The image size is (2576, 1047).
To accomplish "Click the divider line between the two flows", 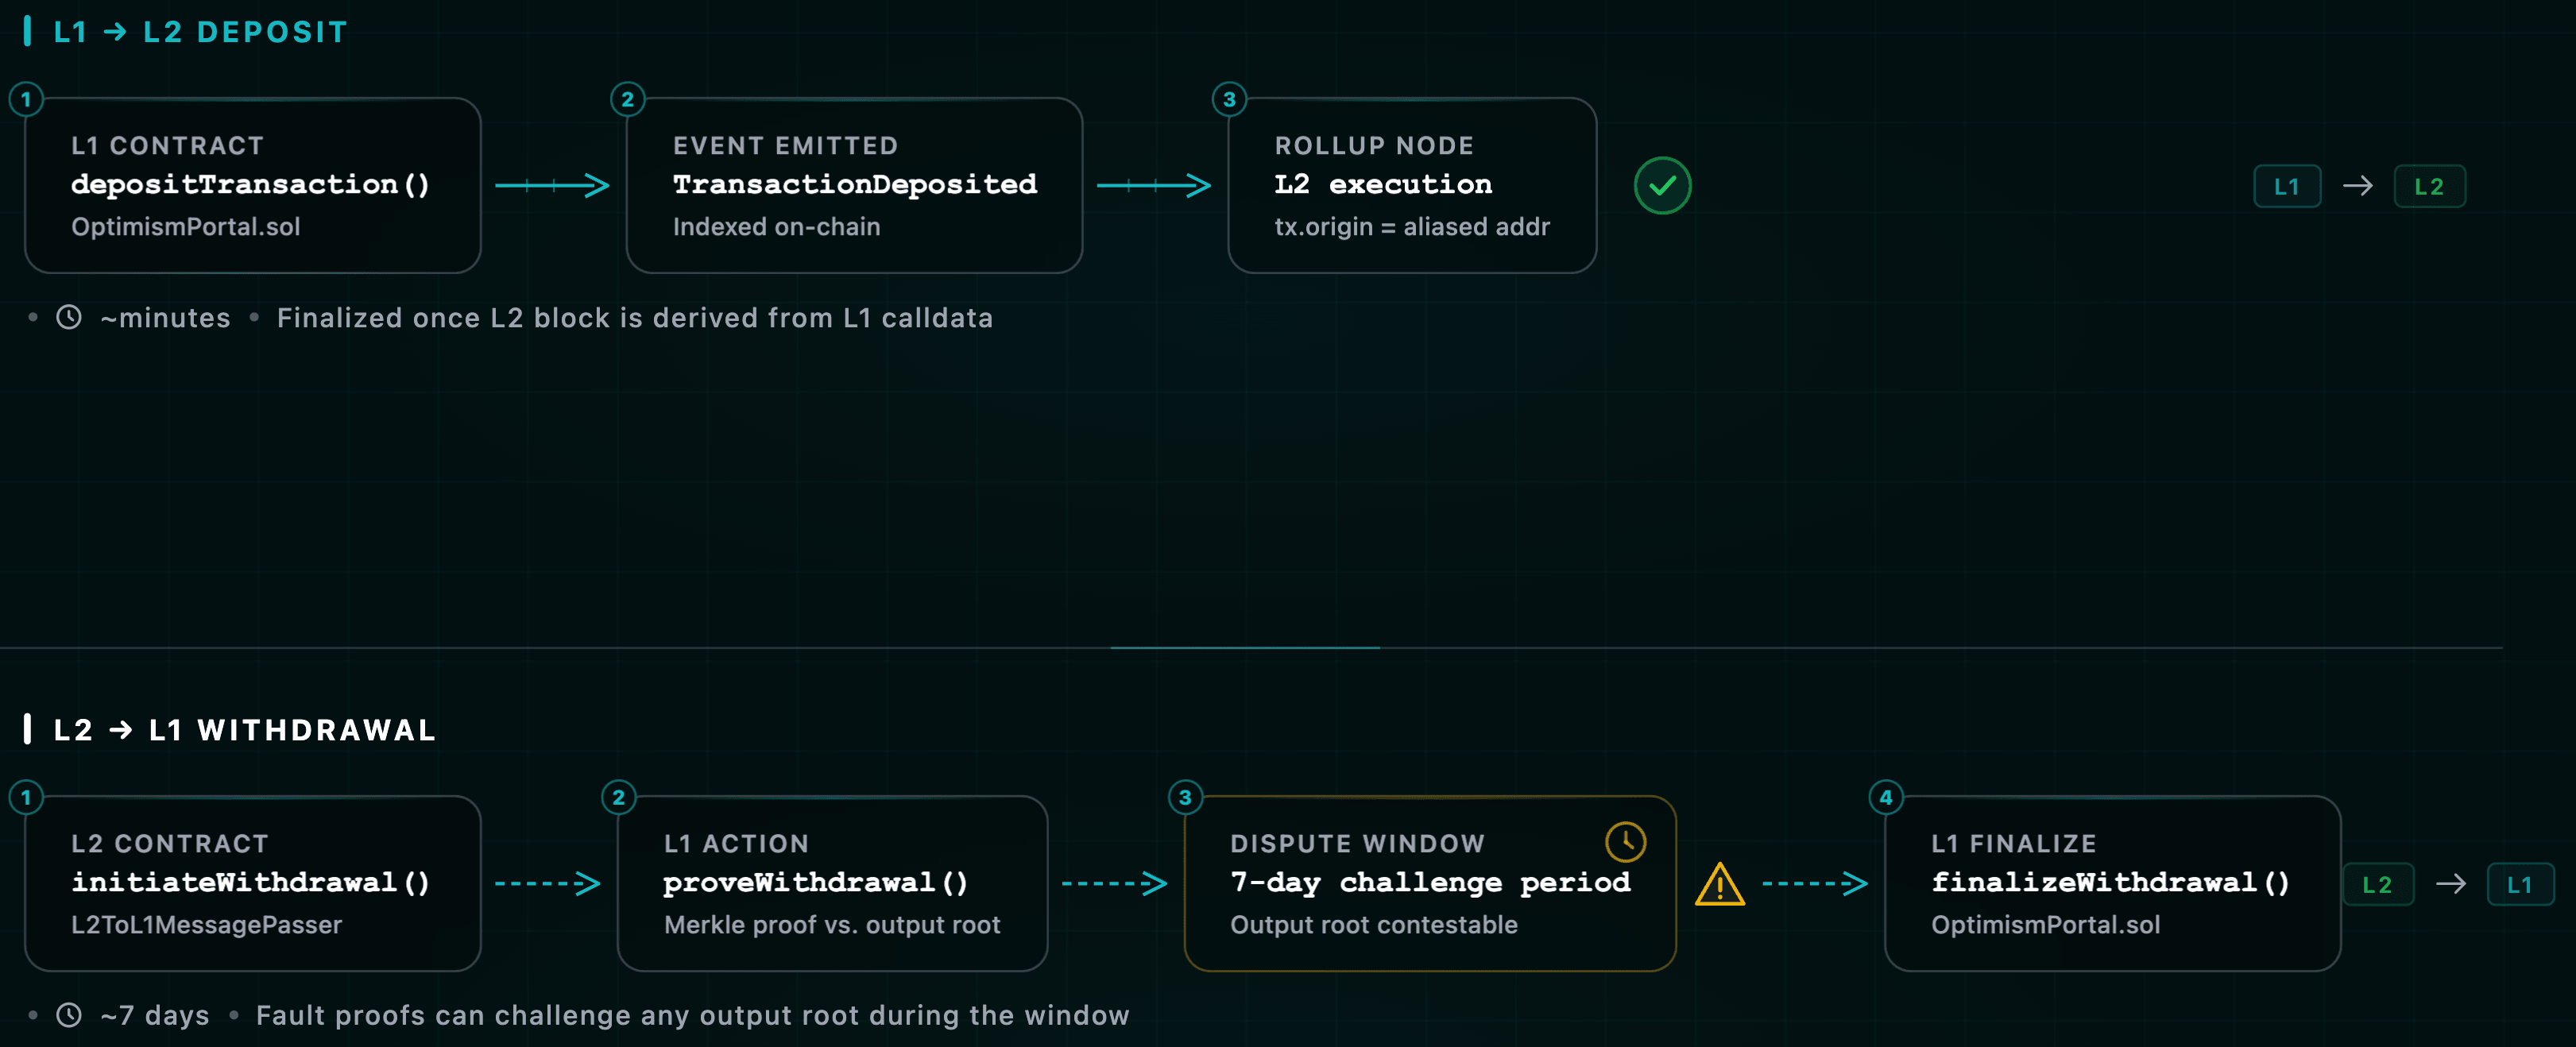I will click(x=1245, y=647).
